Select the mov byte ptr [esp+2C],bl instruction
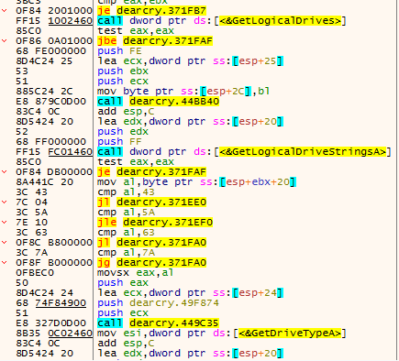The width and height of the screenshot is (399, 361). pos(184,91)
